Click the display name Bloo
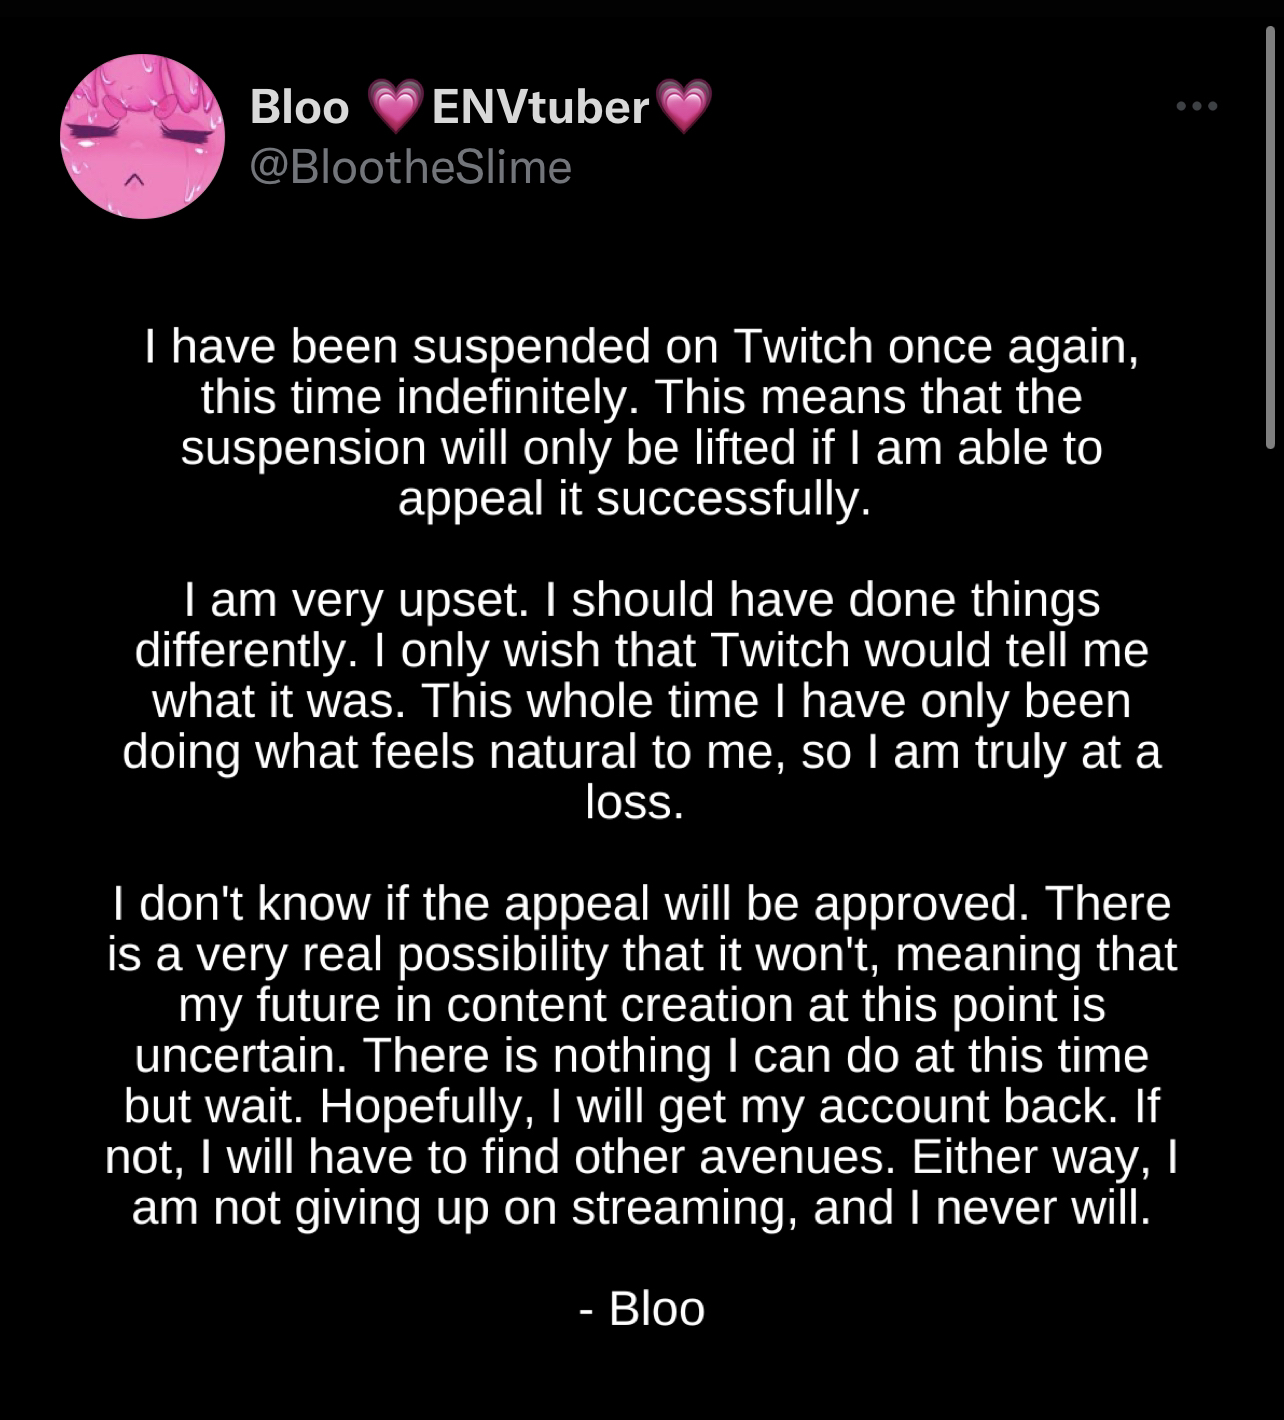The height and width of the screenshot is (1420, 1284). pyautogui.click(x=299, y=107)
